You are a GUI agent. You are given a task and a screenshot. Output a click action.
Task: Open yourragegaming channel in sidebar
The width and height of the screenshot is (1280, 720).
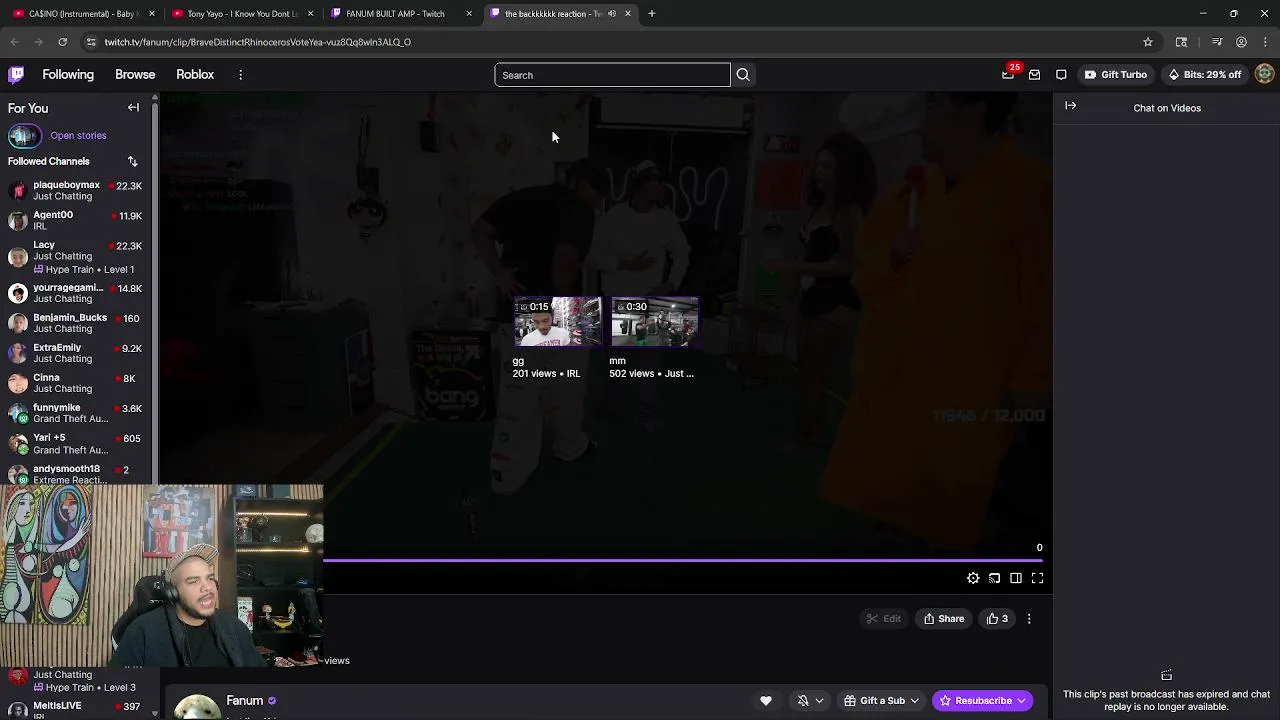75,293
